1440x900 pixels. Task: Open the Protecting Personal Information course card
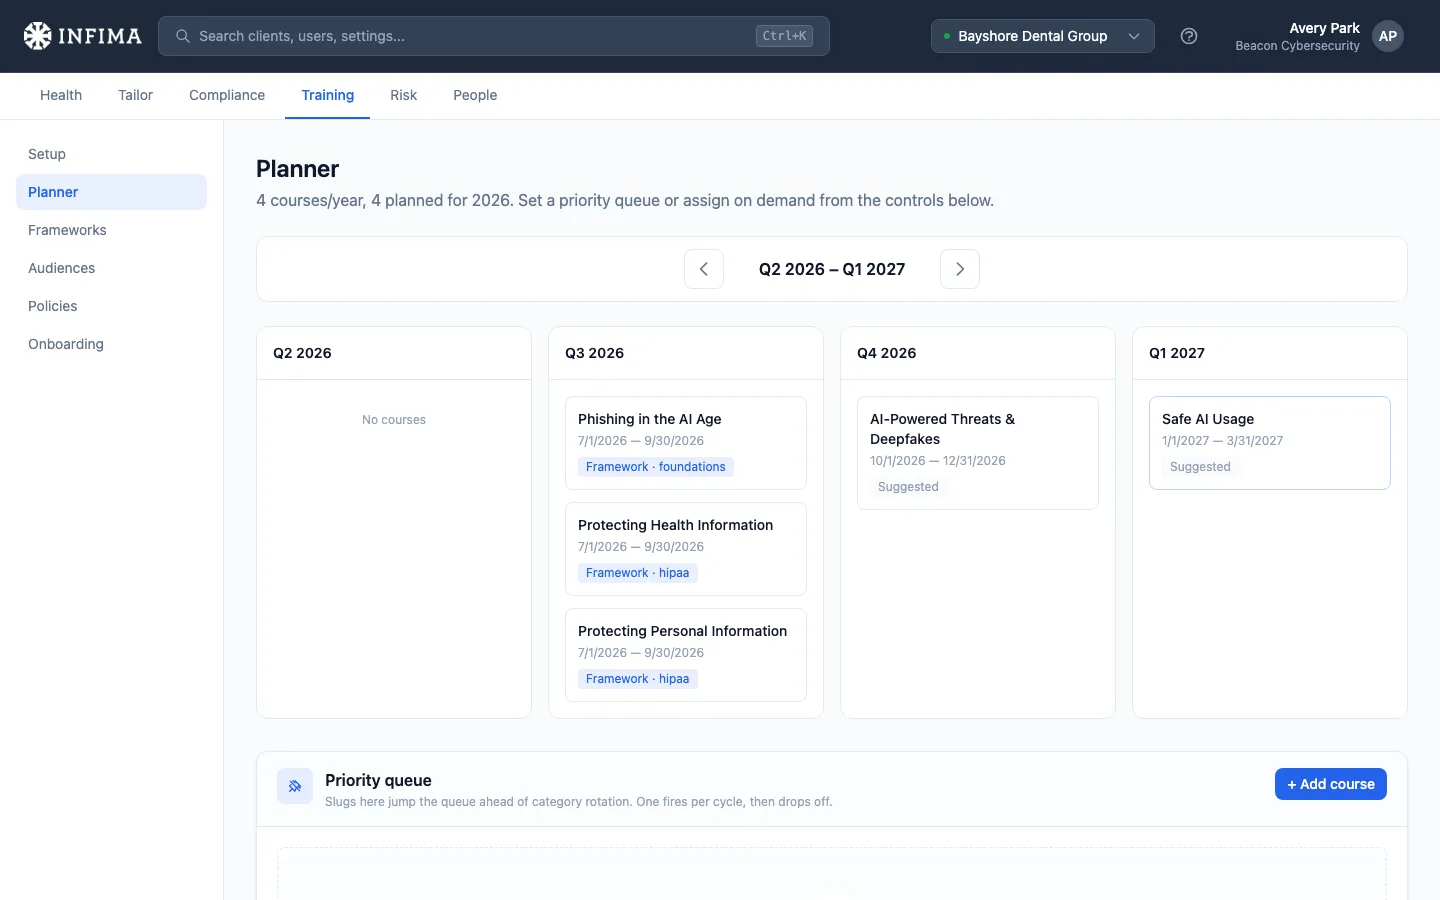point(686,655)
